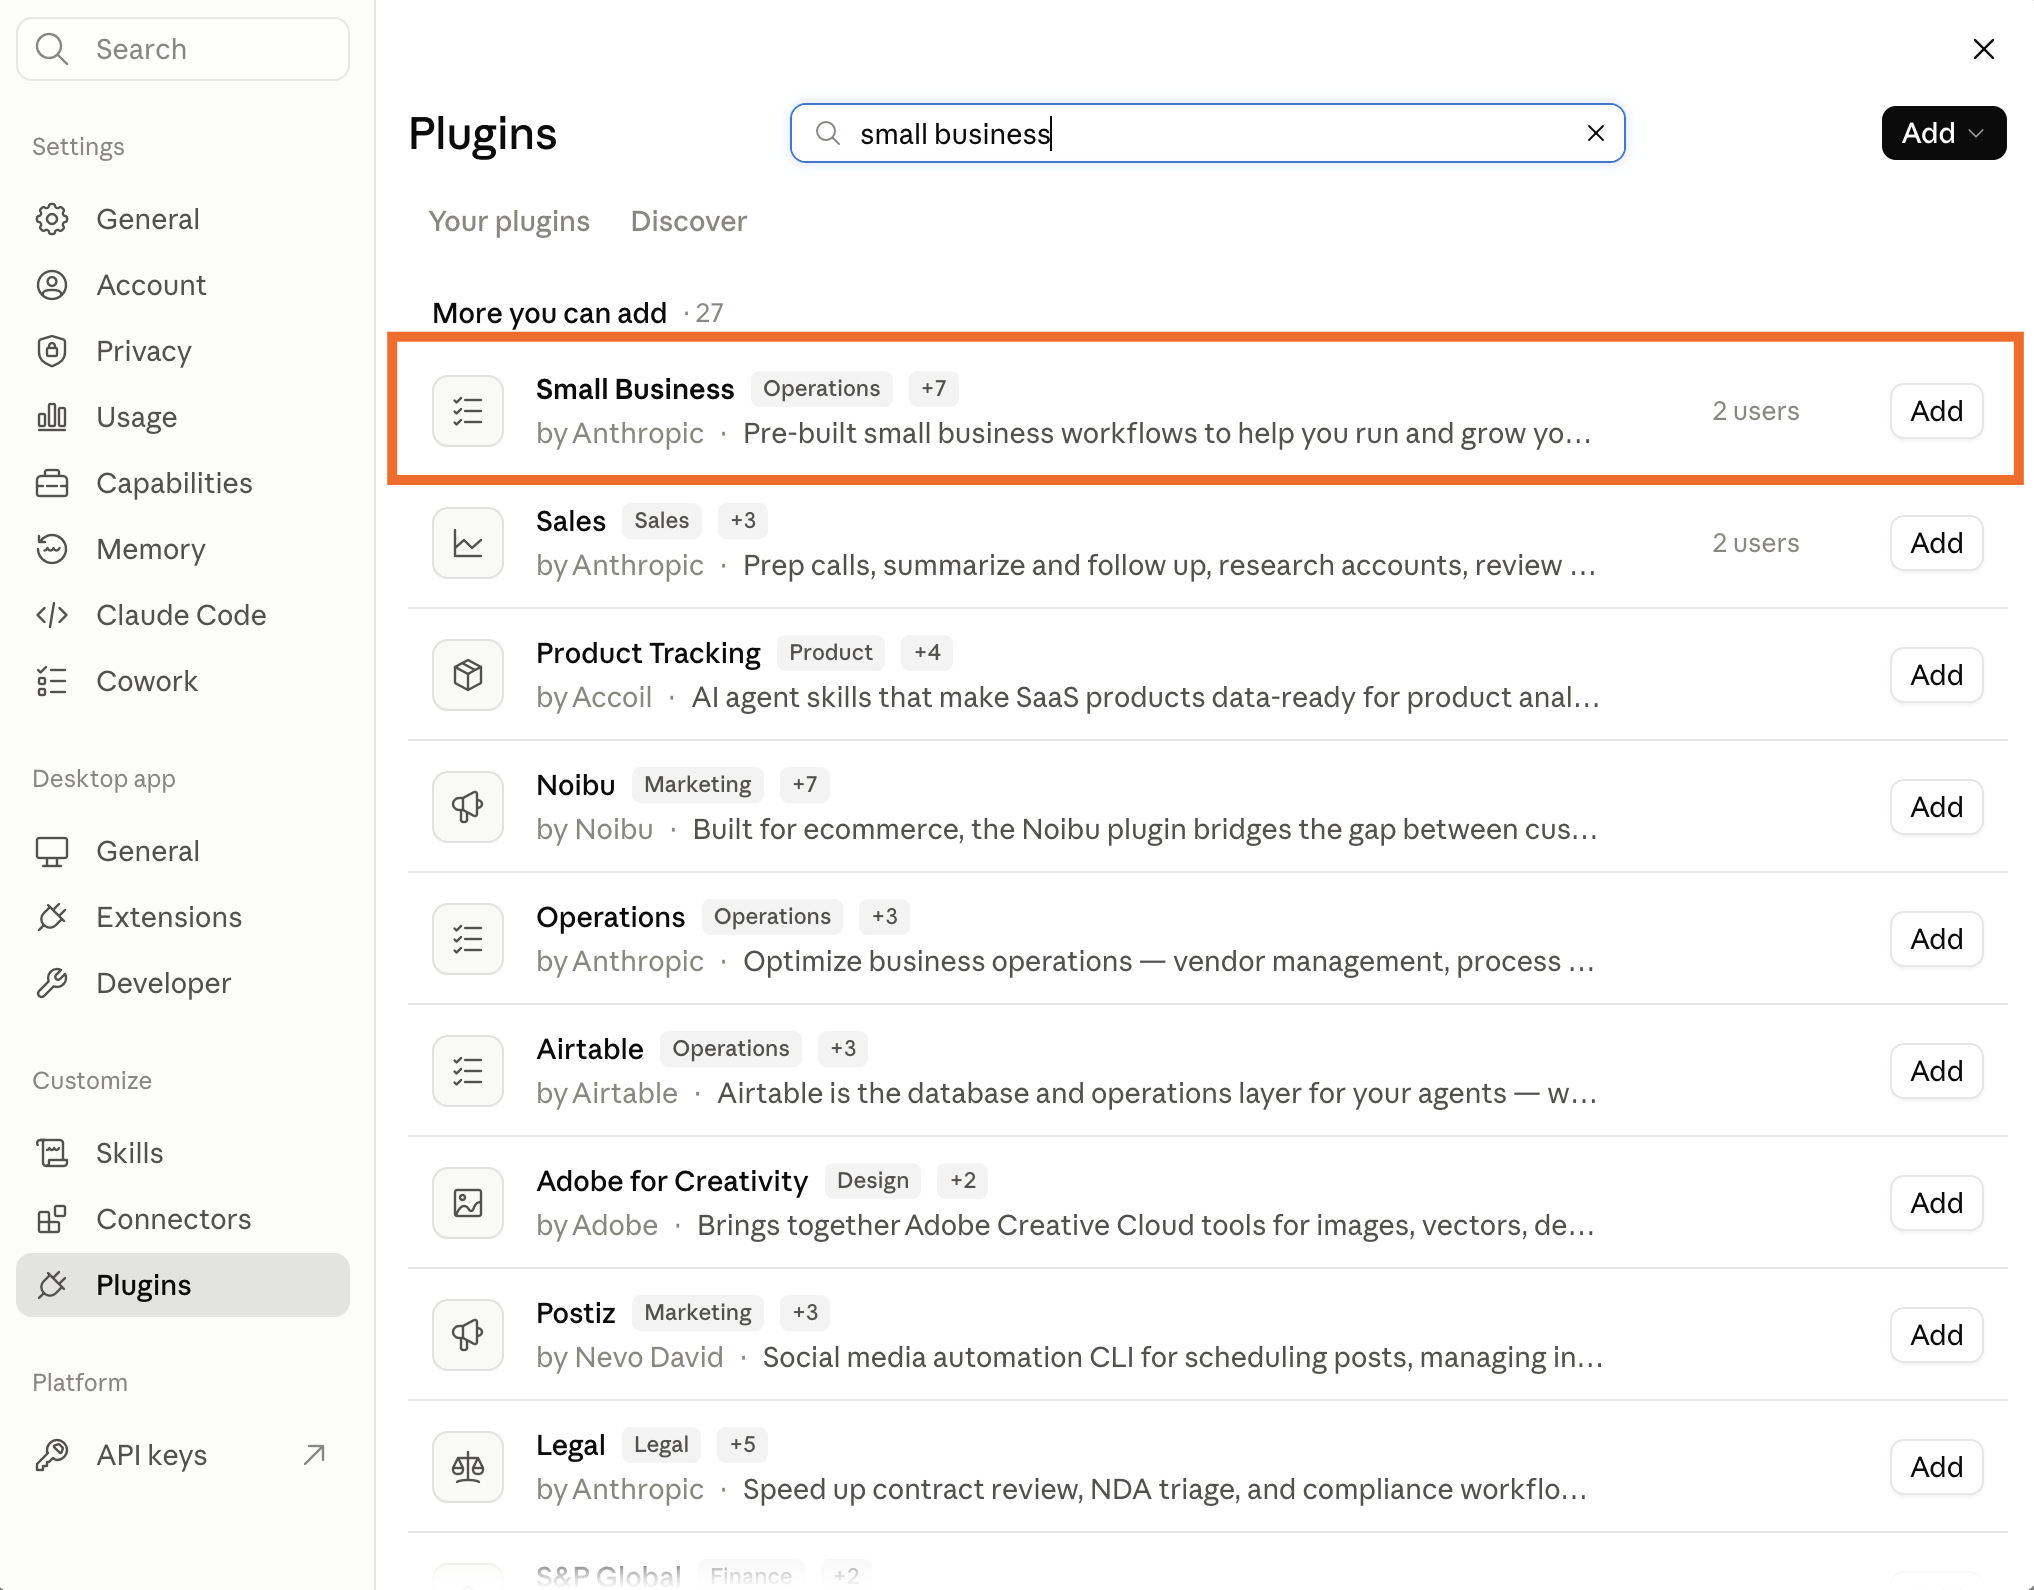2034x1590 pixels.
Task: Click the Design tag on Adobe for Creativity
Action: (x=873, y=1181)
